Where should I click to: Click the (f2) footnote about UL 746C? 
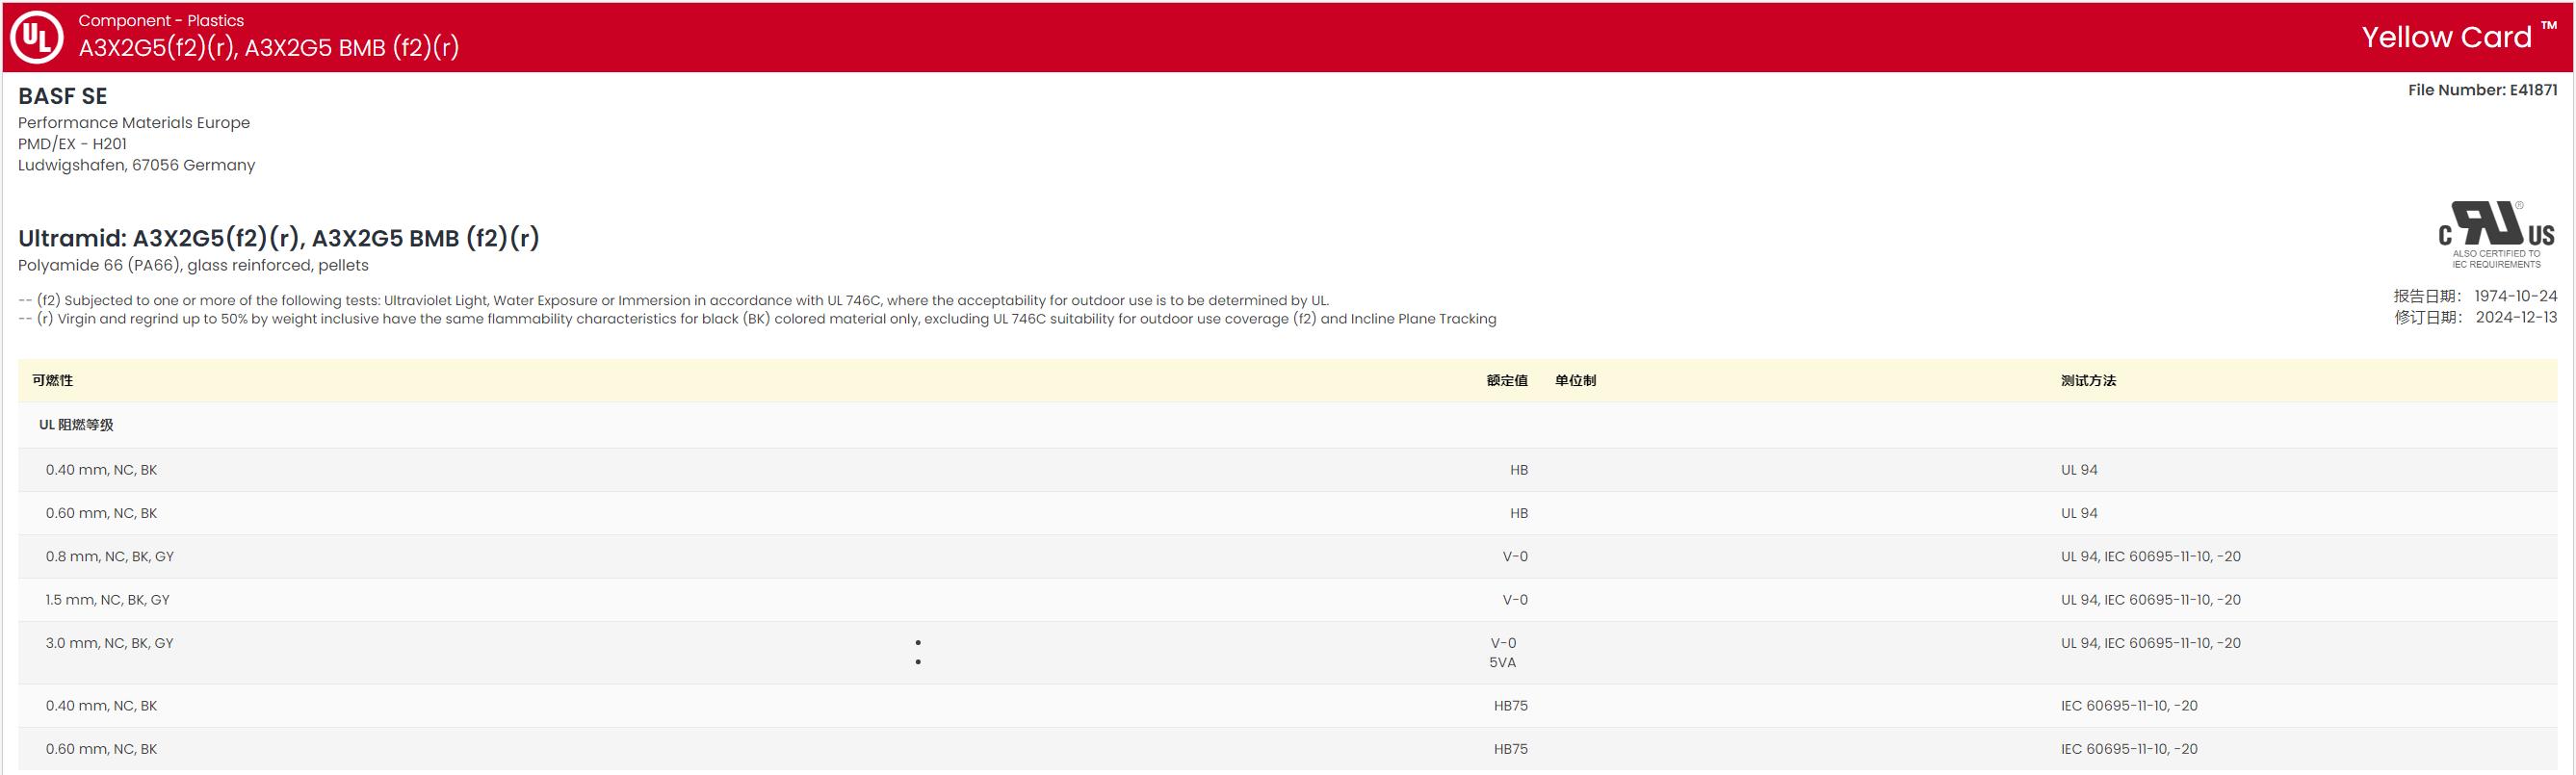(x=673, y=300)
